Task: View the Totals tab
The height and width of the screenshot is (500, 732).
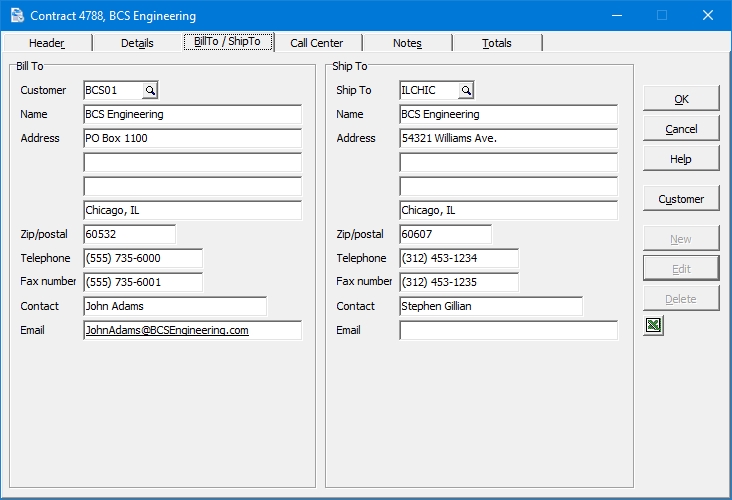Action: (x=497, y=43)
